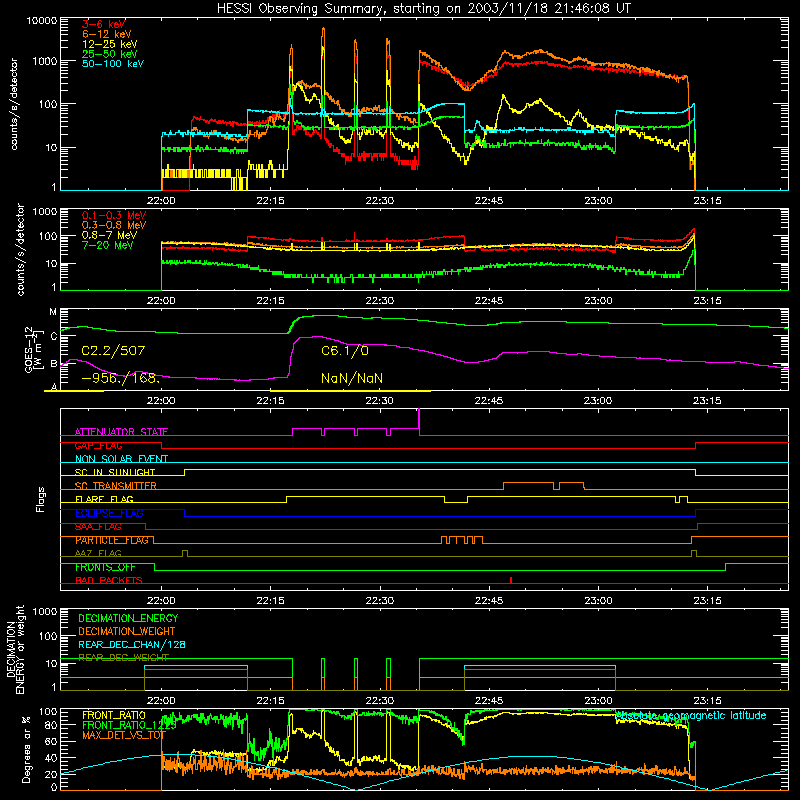Click the 10000 y-axis tick label
Viewport: 800px width, 800px height.
(42, 20)
